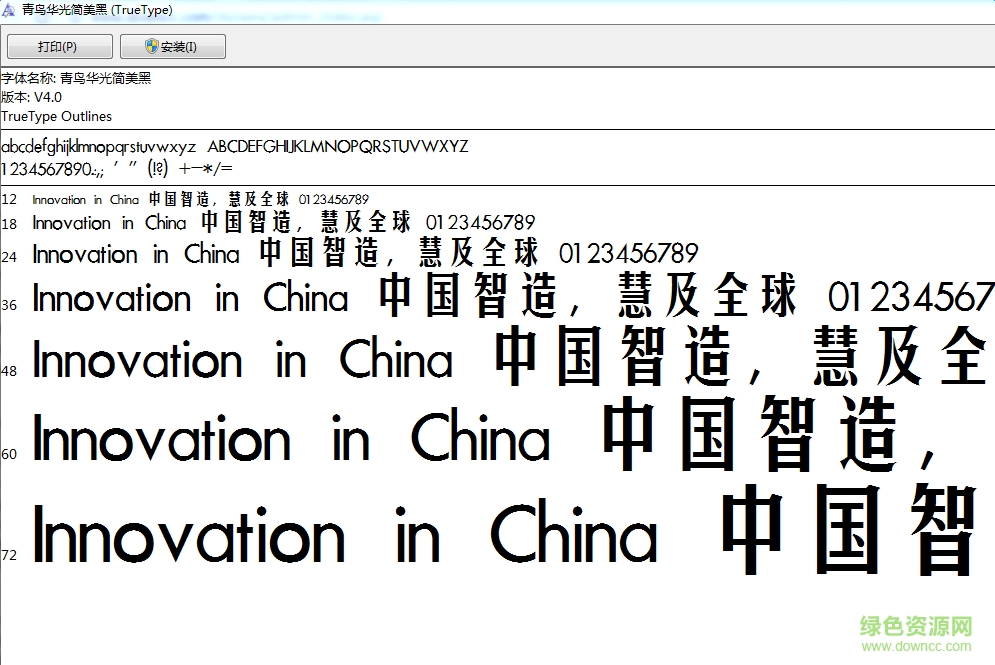Click the 48-point size label
This screenshot has width=995, height=665.
(9, 371)
